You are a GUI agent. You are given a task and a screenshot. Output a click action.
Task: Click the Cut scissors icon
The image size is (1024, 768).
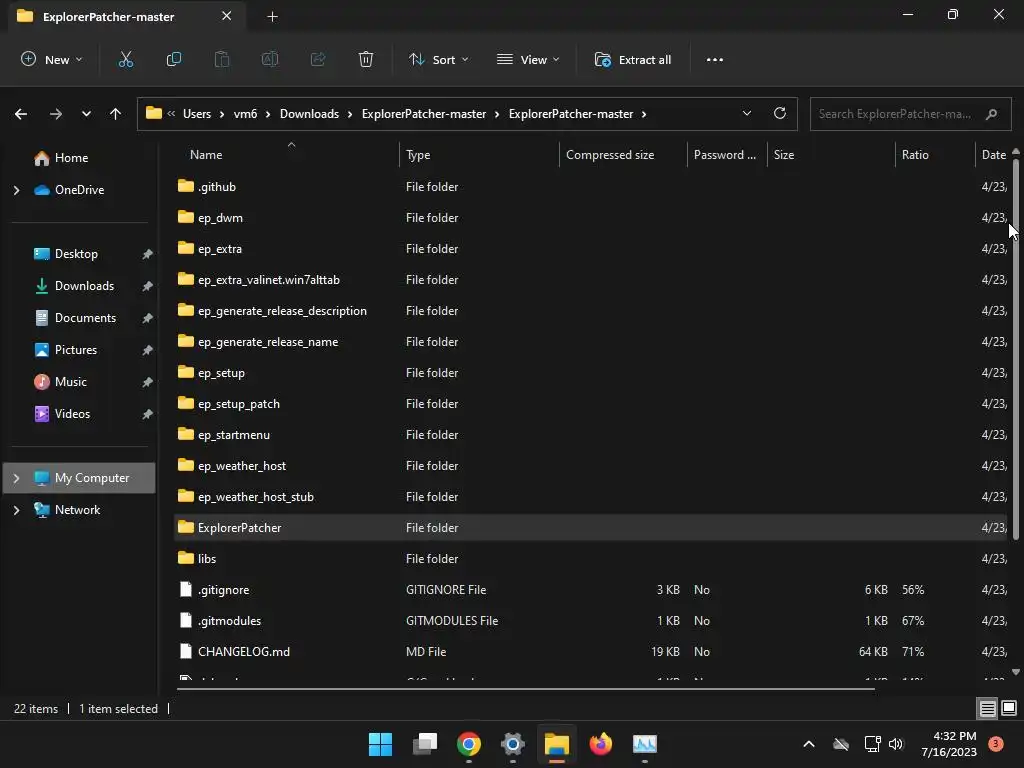(x=125, y=59)
